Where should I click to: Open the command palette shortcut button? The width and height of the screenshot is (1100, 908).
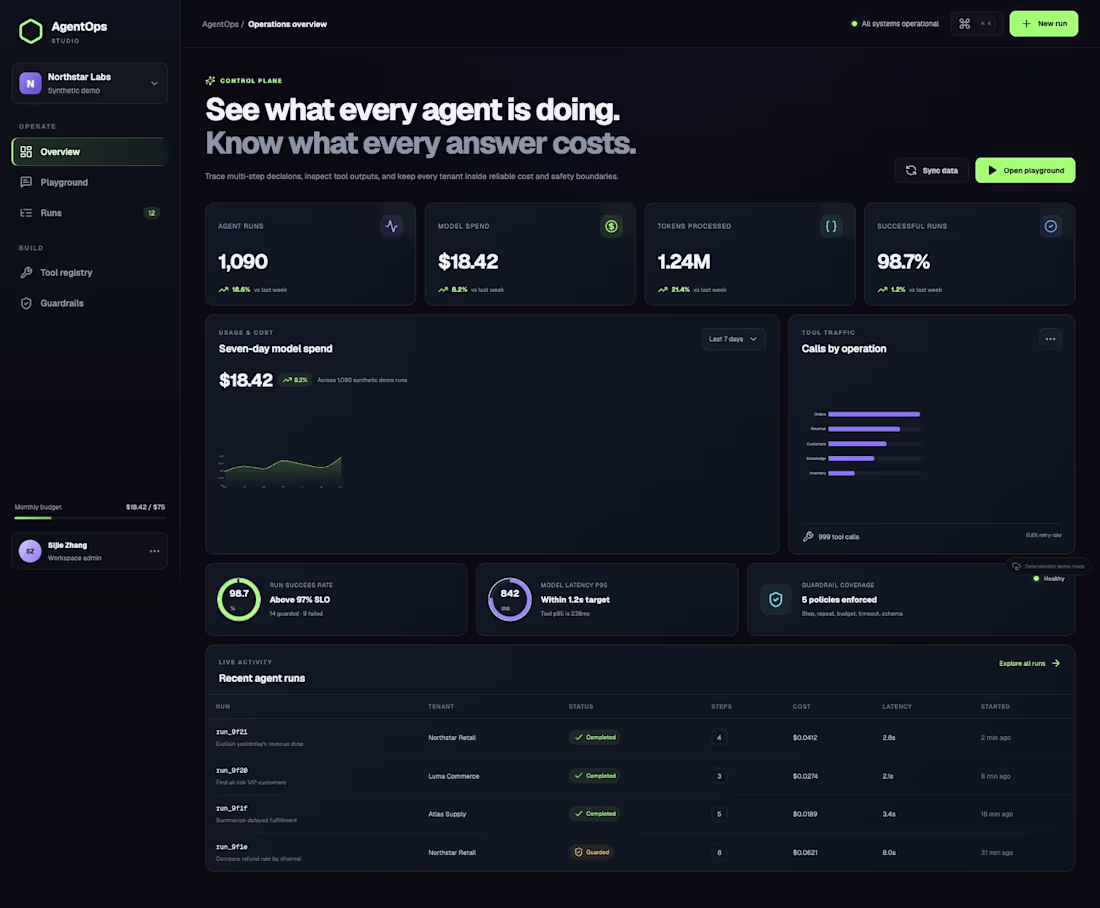click(976, 24)
